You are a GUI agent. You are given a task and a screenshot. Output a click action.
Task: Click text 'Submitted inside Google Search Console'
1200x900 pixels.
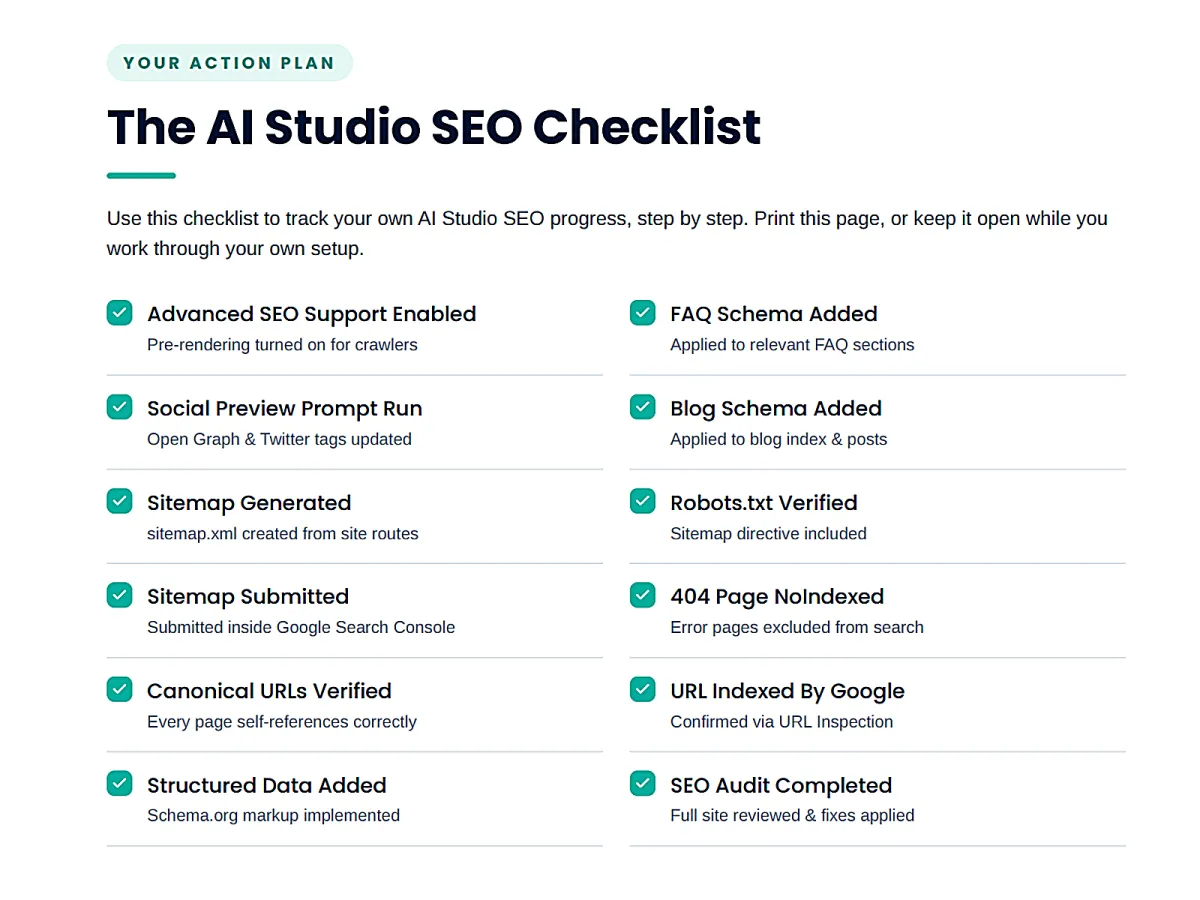click(301, 627)
